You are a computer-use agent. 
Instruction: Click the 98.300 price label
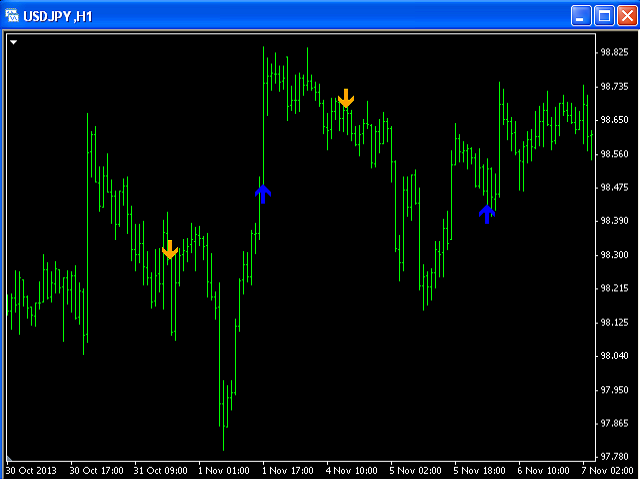(x=614, y=255)
